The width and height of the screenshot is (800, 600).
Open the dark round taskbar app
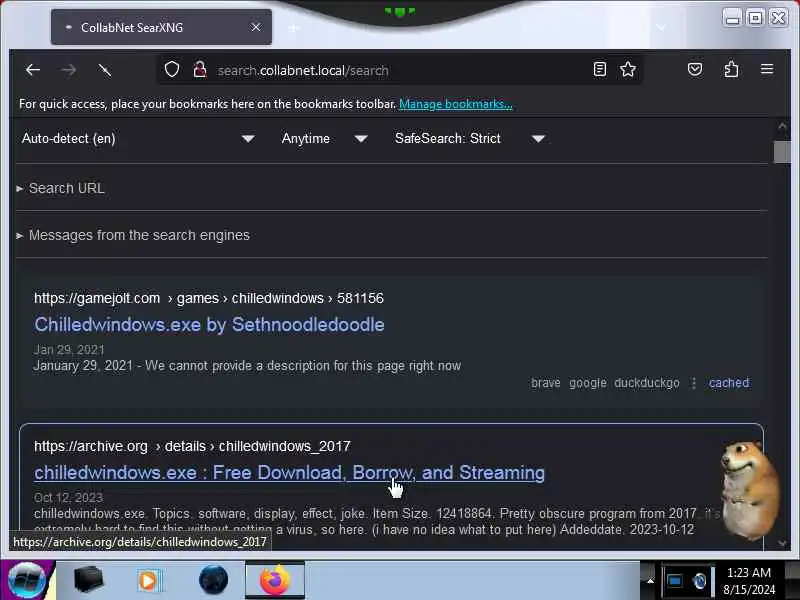213,580
